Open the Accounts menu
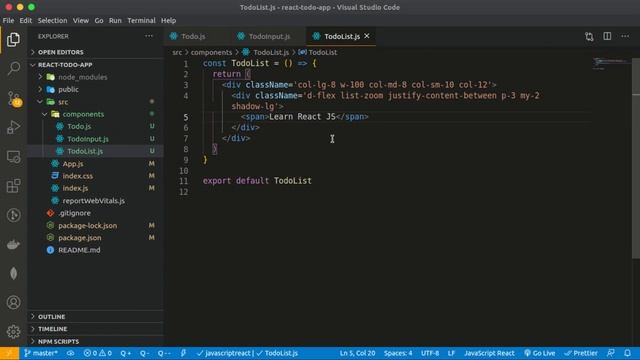 (13, 302)
